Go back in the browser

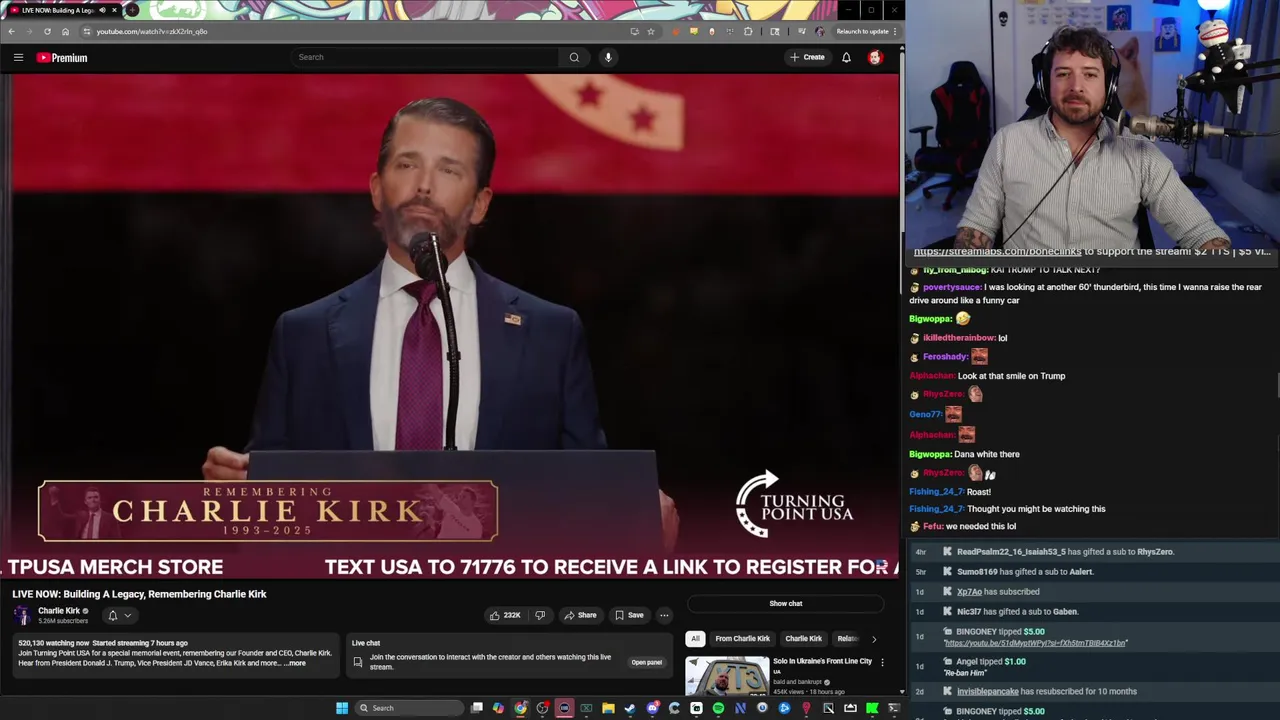click(x=11, y=31)
